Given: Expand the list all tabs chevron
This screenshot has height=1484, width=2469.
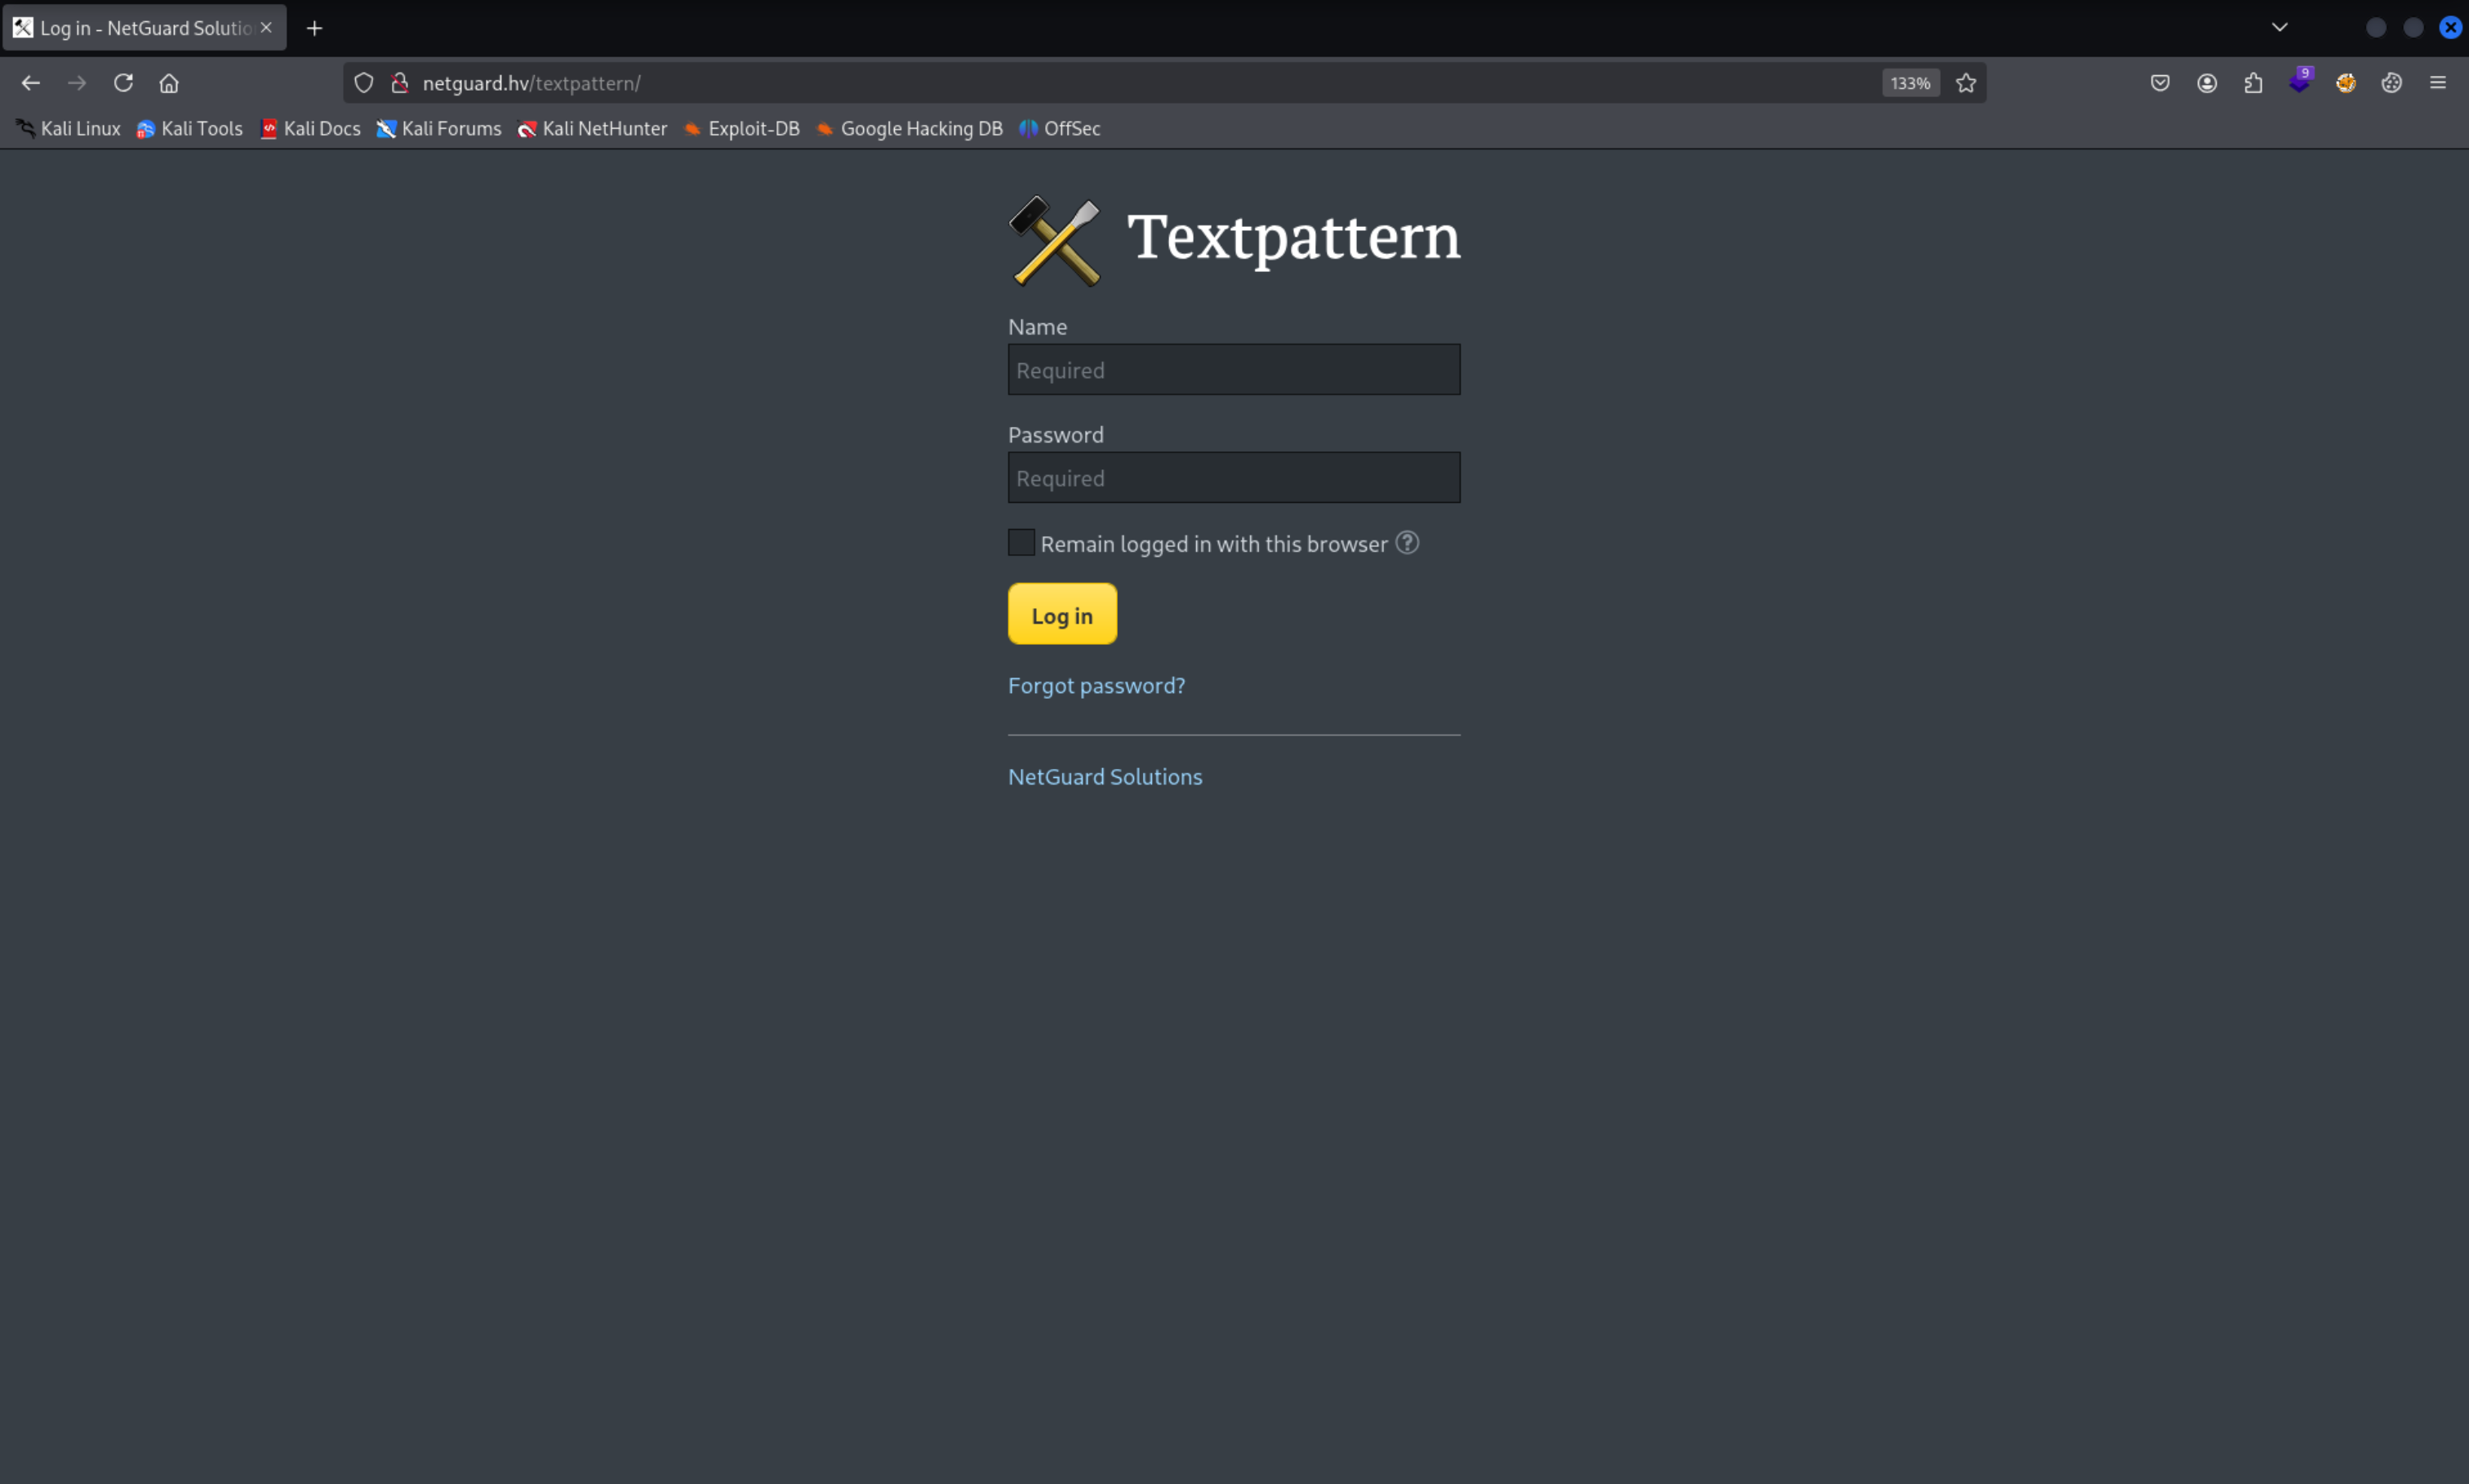Looking at the screenshot, I should coord(2280,27).
